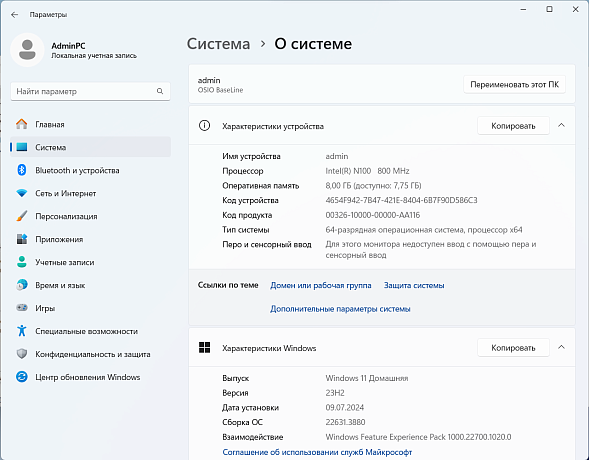The height and width of the screenshot is (460, 589).
Task: Click the Учетные записи person icon
Action: pos(22,262)
